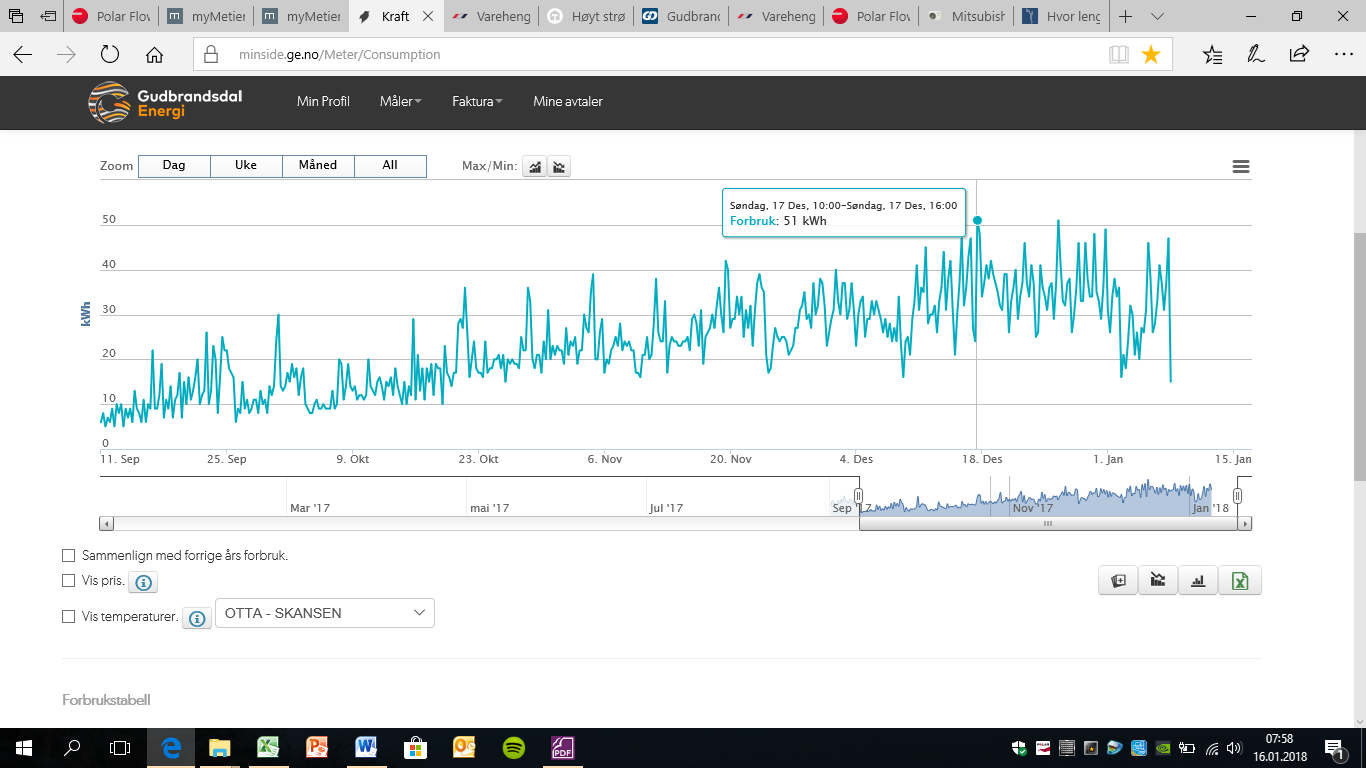This screenshot has height=768, width=1366.
Task: Open Mine avtaler in navigation bar
Action: click(x=567, y=101)
